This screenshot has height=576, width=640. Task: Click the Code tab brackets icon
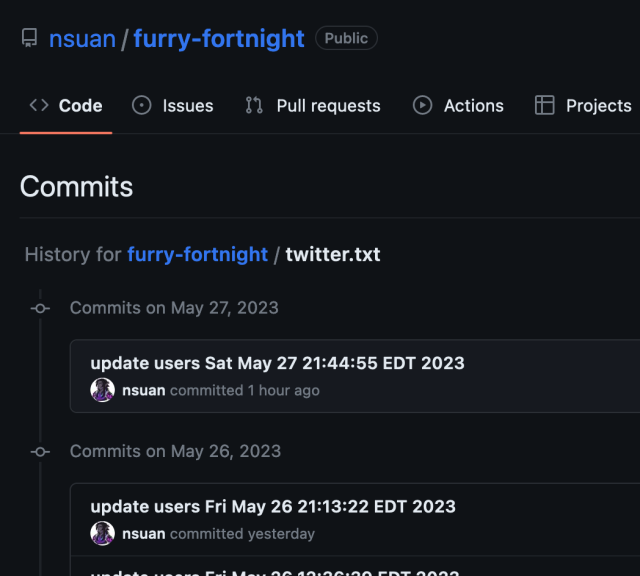[39, 105]
